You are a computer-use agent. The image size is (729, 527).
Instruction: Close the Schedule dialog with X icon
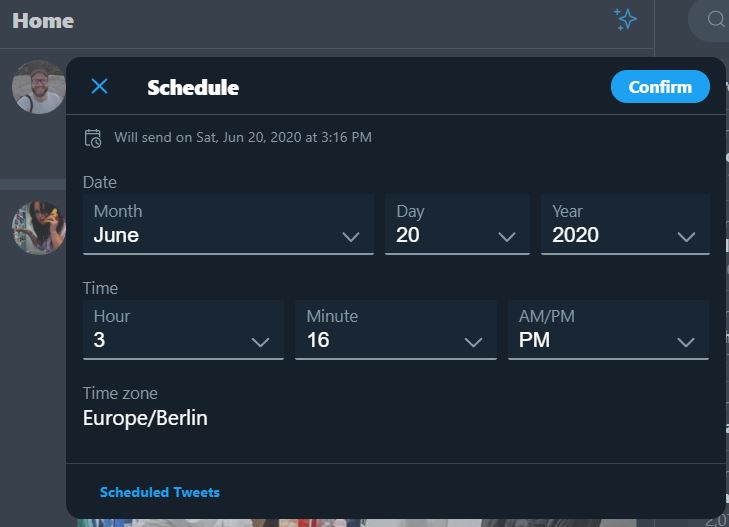pos(99,87)
